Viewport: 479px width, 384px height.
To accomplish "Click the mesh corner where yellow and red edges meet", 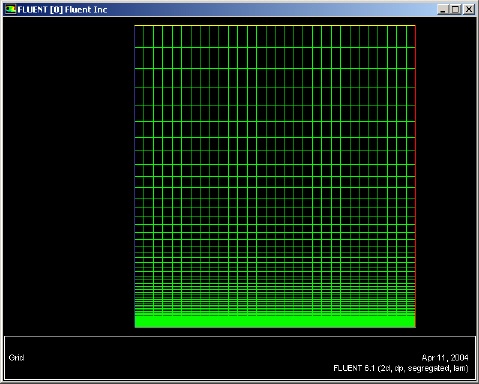I will pos(415,25).
